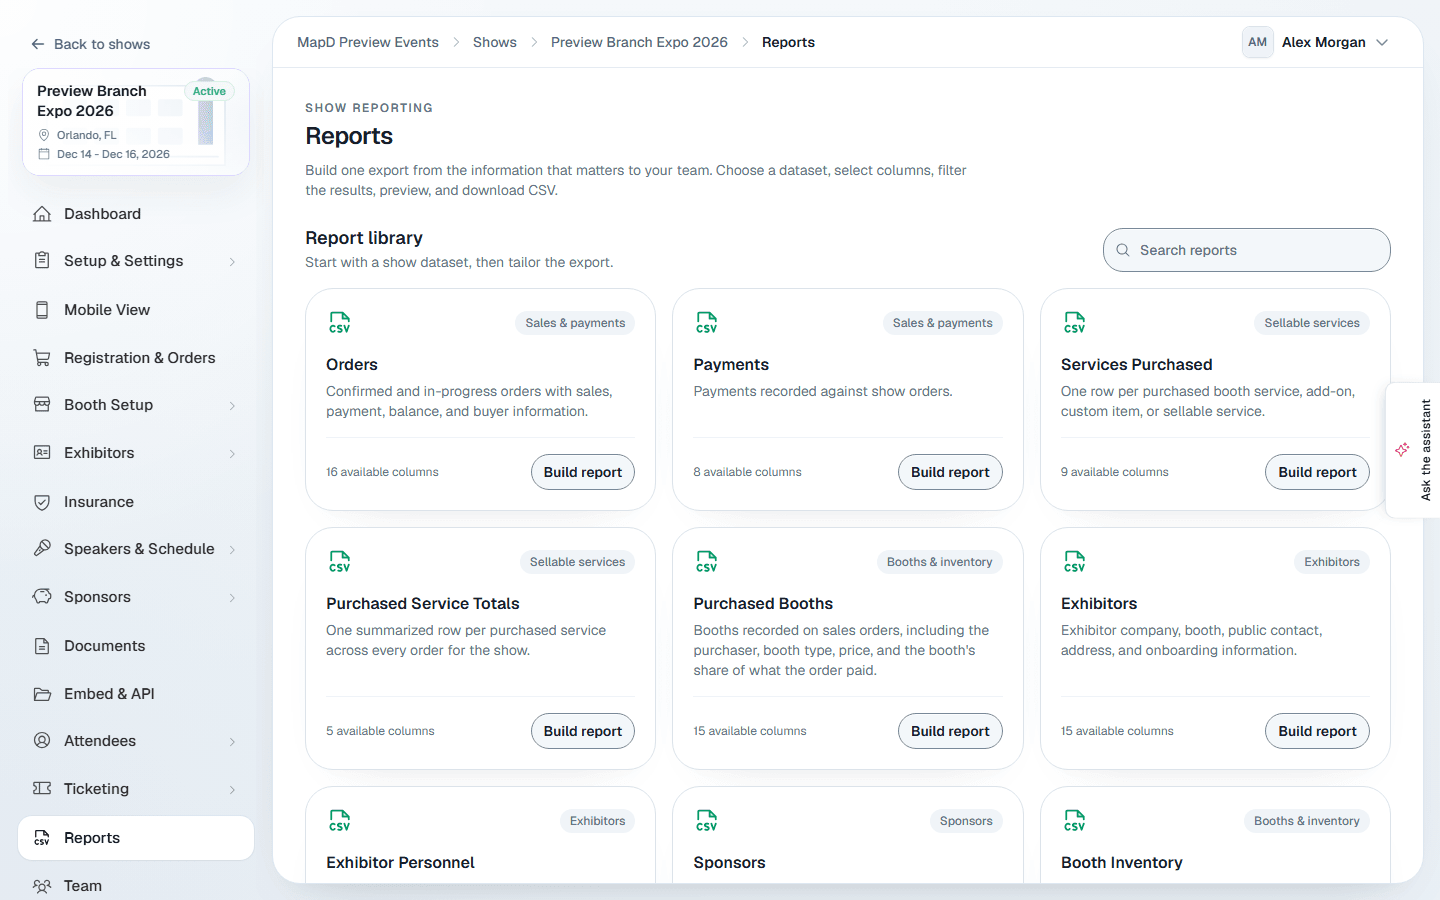Click the Registration & Orders cart icon
This screenshot has width=1440, height=900.
tap(42, 358)
